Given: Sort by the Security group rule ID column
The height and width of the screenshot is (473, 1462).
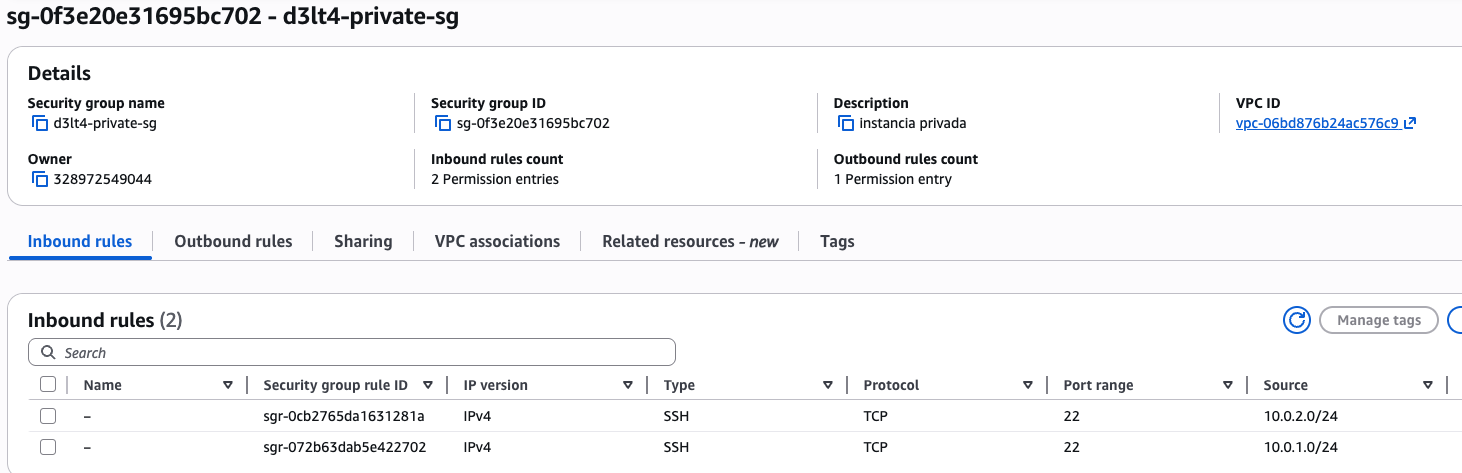Looking at the screenshot, I should click(428, 385).
